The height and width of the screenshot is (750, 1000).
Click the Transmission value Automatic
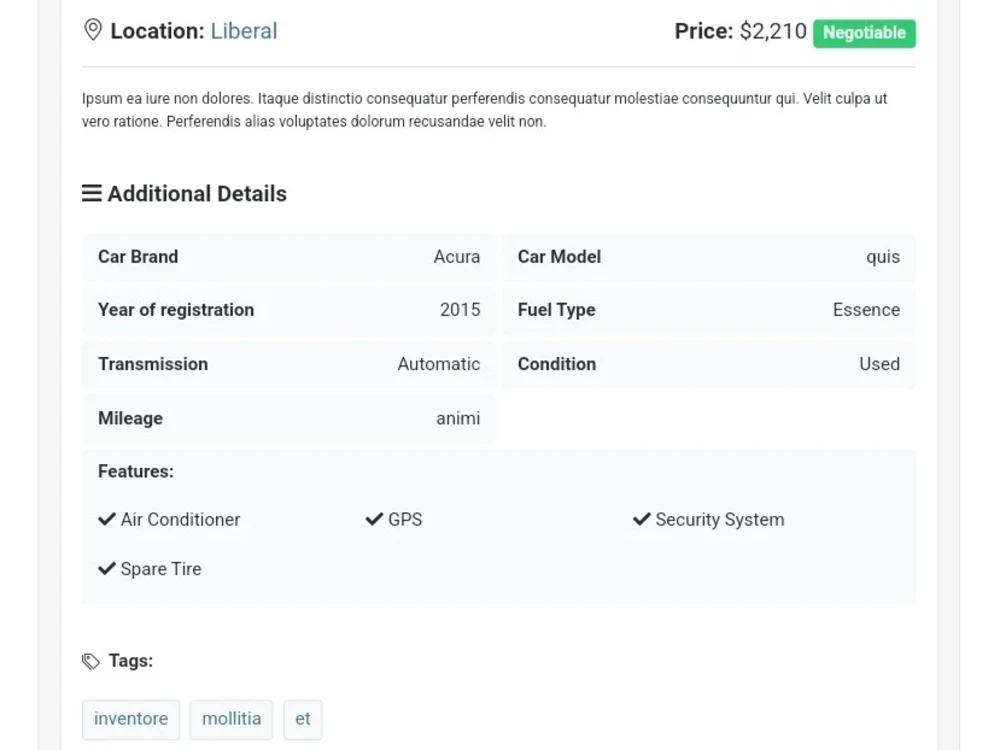[439, 364]
